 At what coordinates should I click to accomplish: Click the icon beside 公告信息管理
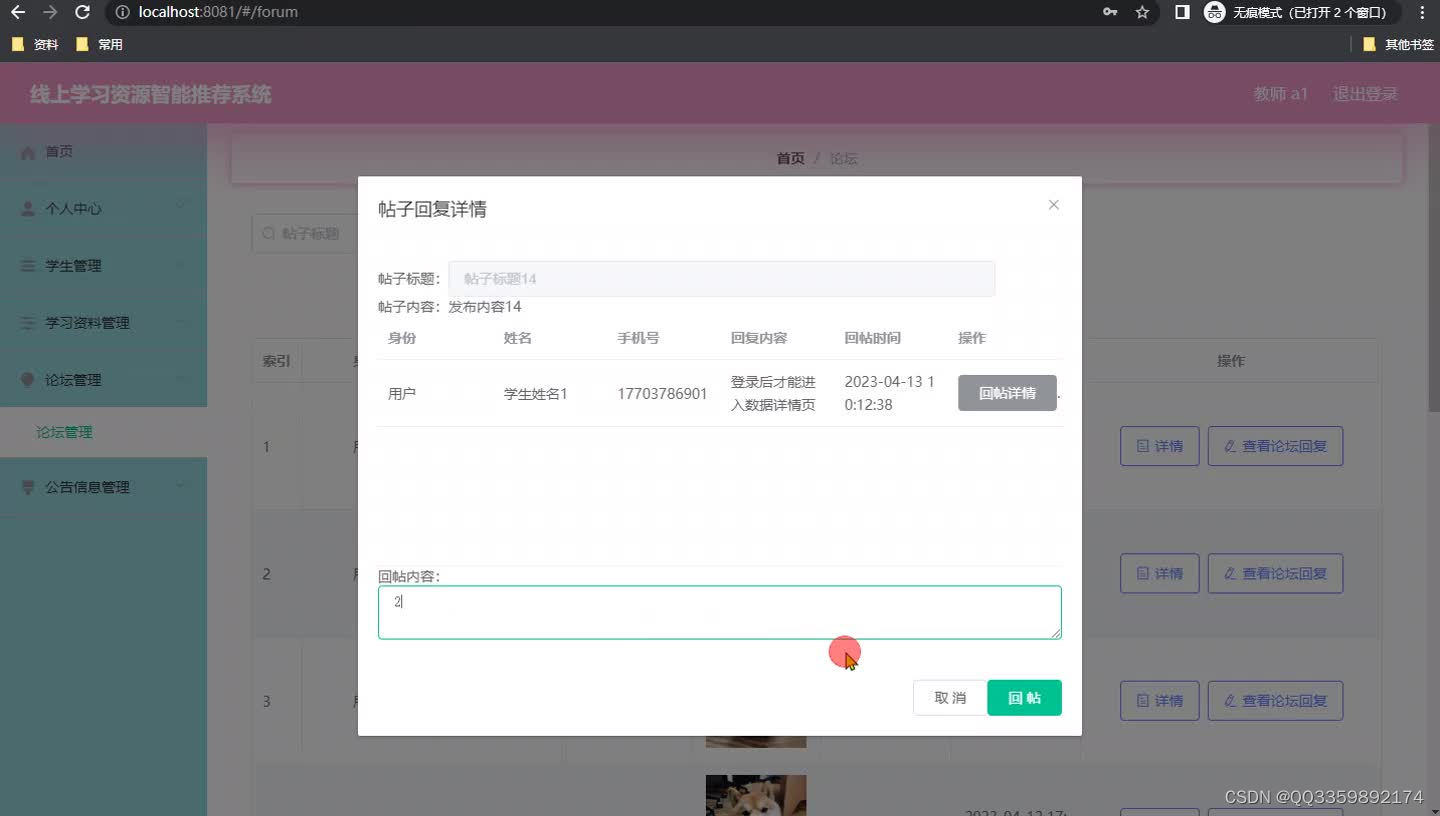(x=28, y=487)
